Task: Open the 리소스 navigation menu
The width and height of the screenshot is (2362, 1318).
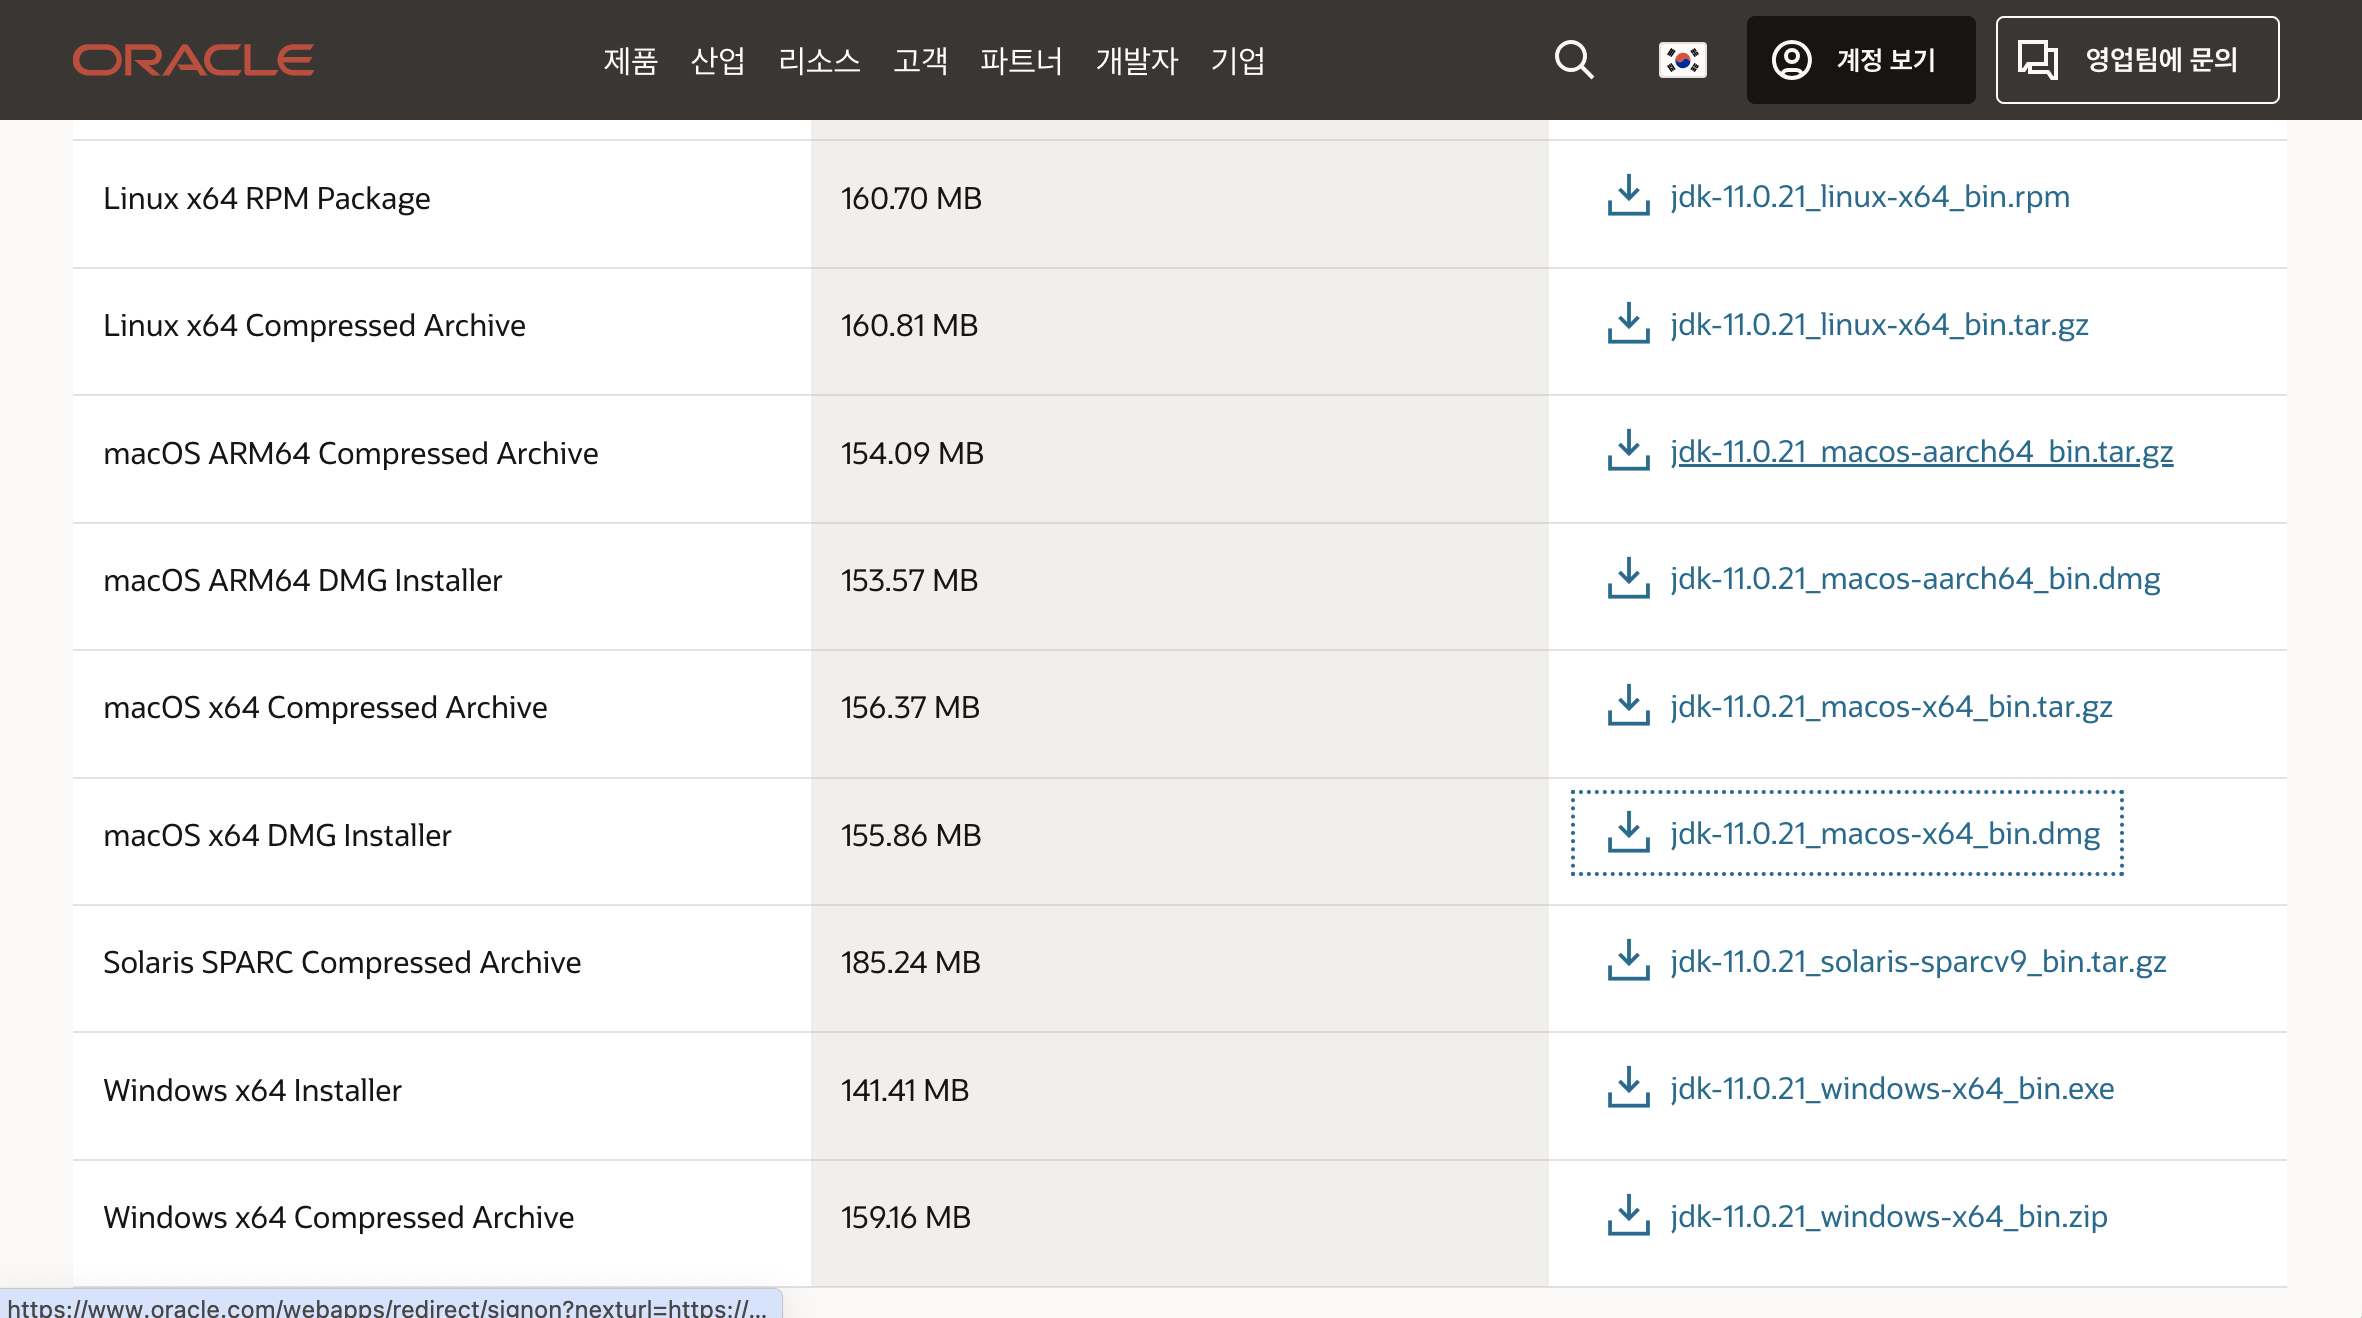Action: [819, 61]
